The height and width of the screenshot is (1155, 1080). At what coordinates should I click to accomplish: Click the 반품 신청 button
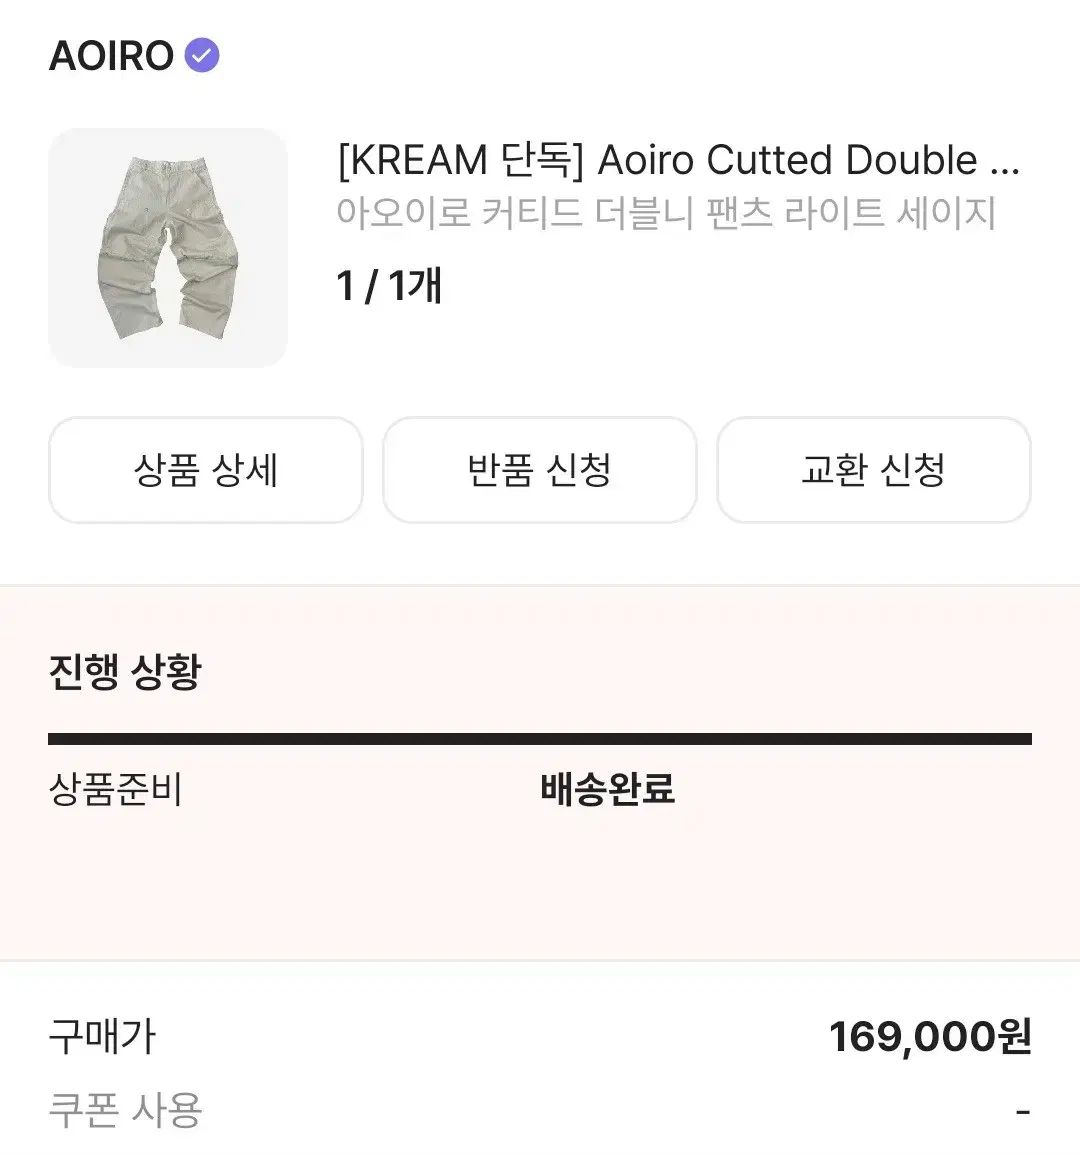tap(539, 470)
